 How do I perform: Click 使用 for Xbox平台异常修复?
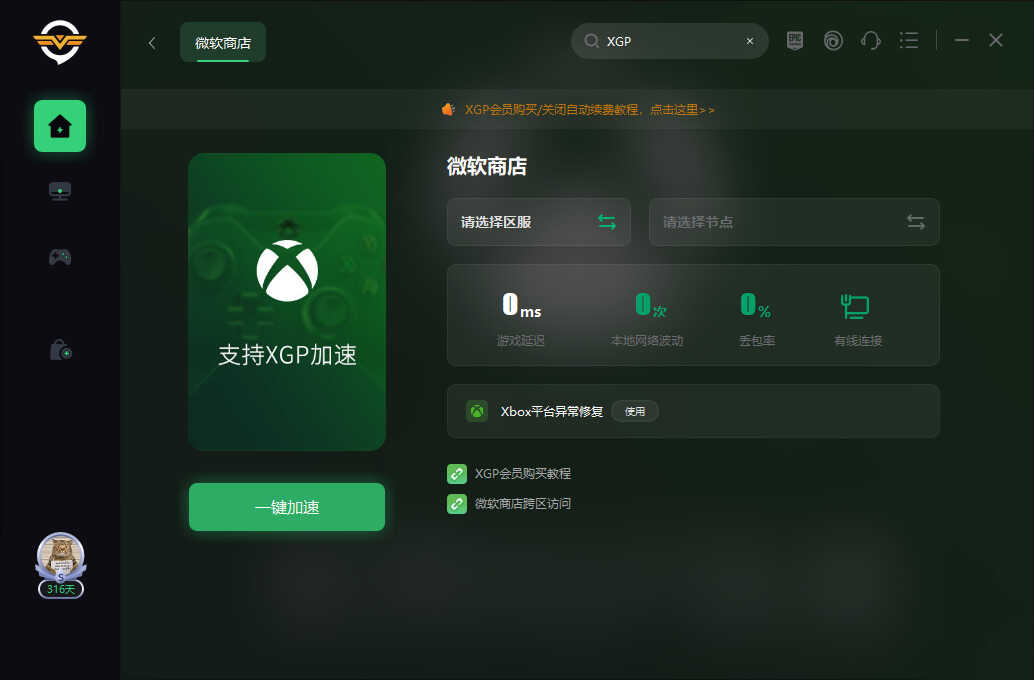tap(635, 412)
